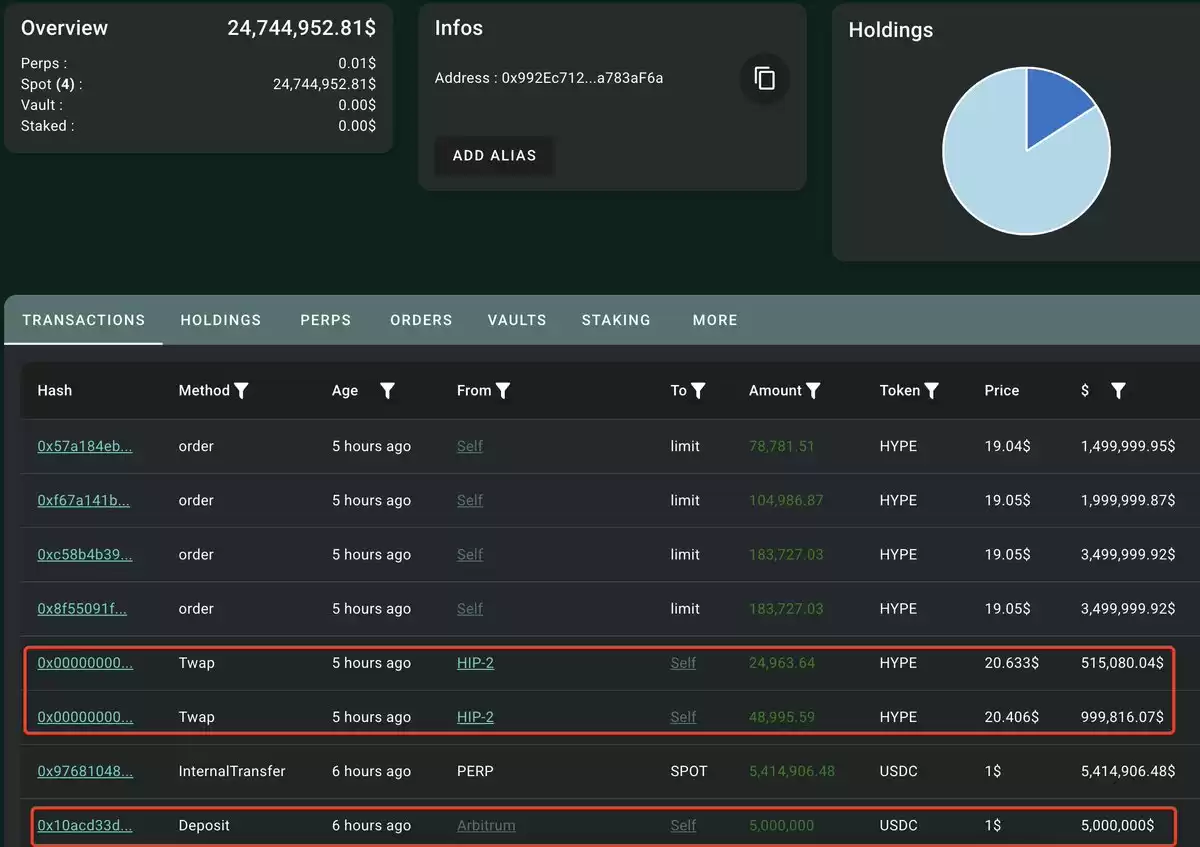
Task: Click the Holdings panel title
Action: [891, 30]
